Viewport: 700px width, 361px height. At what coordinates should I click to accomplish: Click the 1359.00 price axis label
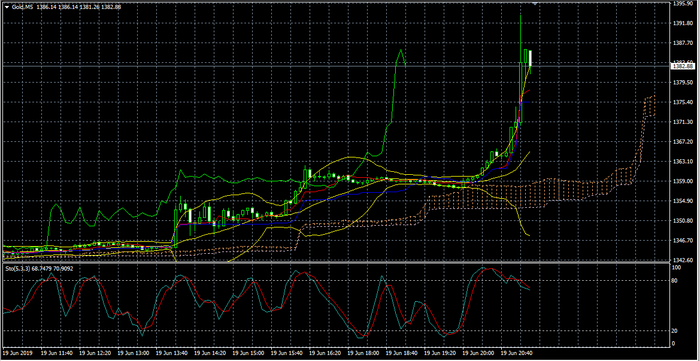(683, 181)
